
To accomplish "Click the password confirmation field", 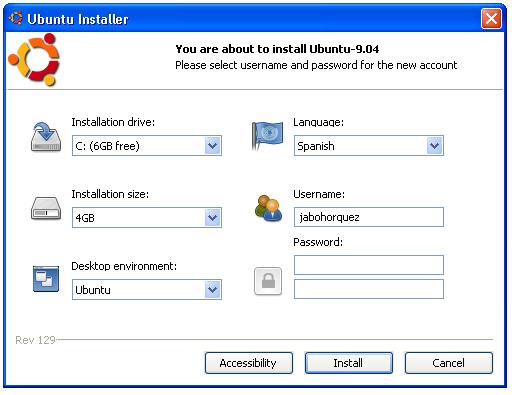I will pyautogui.click(x=369, y=289).
